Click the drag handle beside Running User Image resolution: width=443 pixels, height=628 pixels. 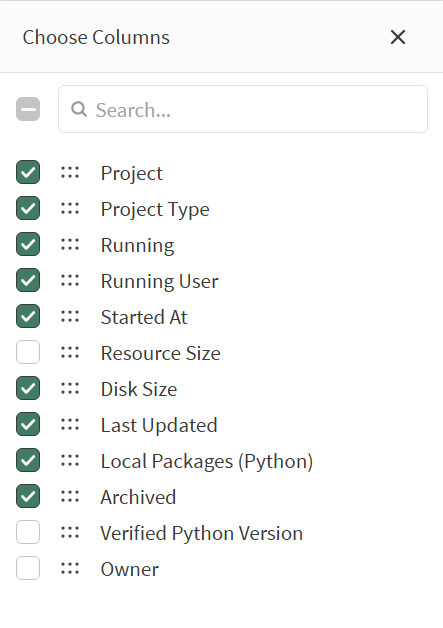(70, 280)
